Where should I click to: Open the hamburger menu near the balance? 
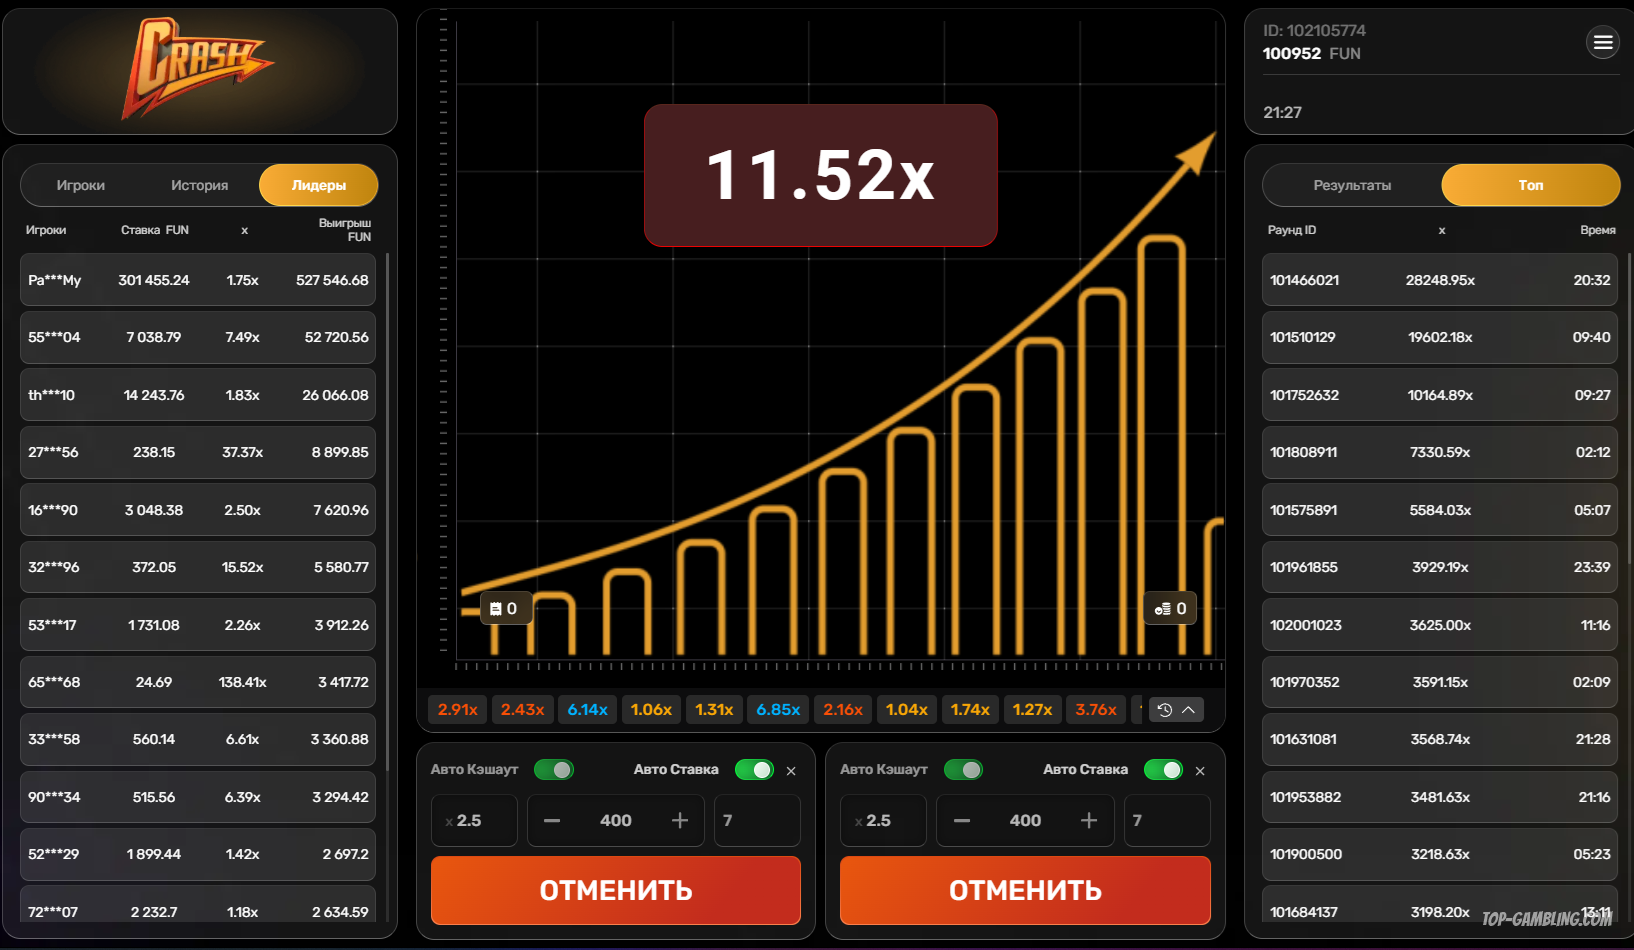point(1602,42)
